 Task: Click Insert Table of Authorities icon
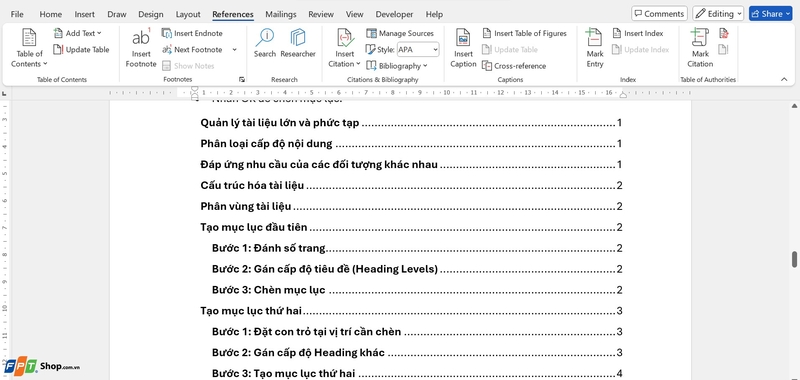coord(723,34)
